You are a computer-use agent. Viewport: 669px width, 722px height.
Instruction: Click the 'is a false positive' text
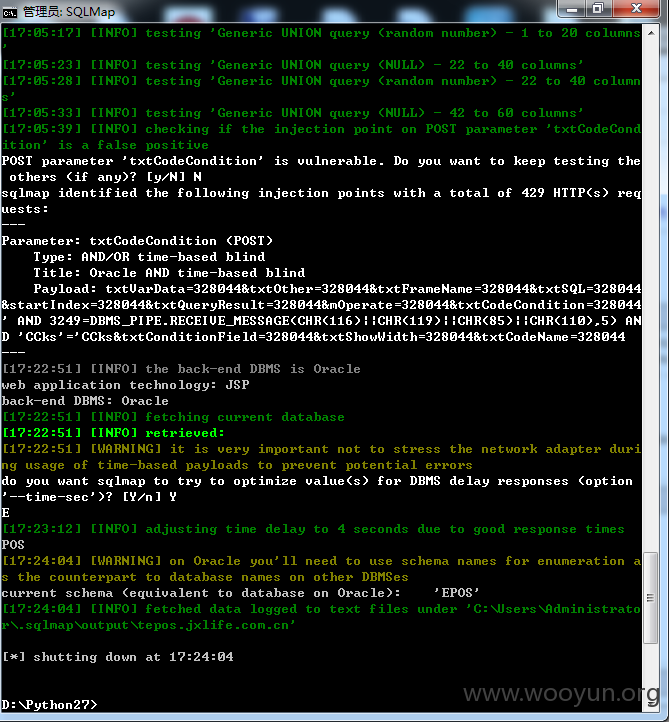(133, 145)
